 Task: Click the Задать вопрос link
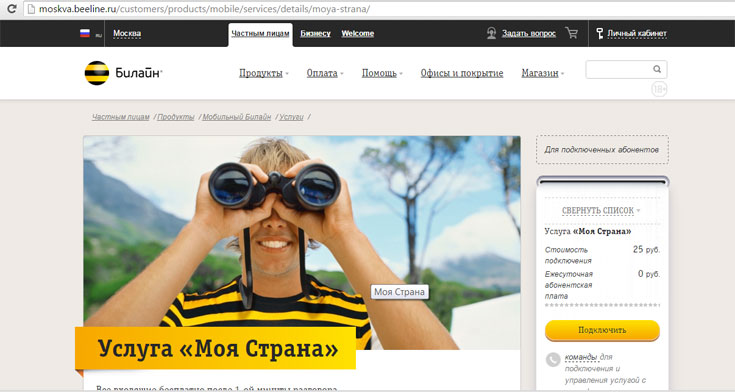(x=529, y=33)
